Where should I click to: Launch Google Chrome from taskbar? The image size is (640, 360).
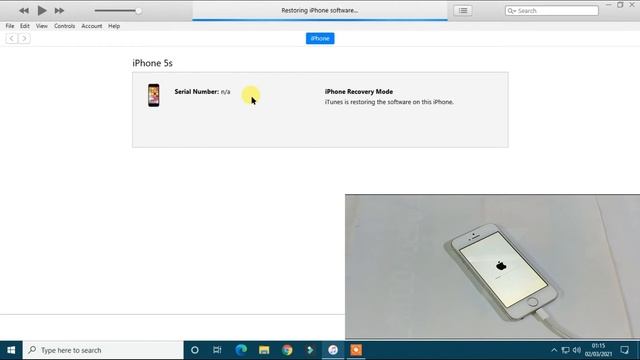287,350
